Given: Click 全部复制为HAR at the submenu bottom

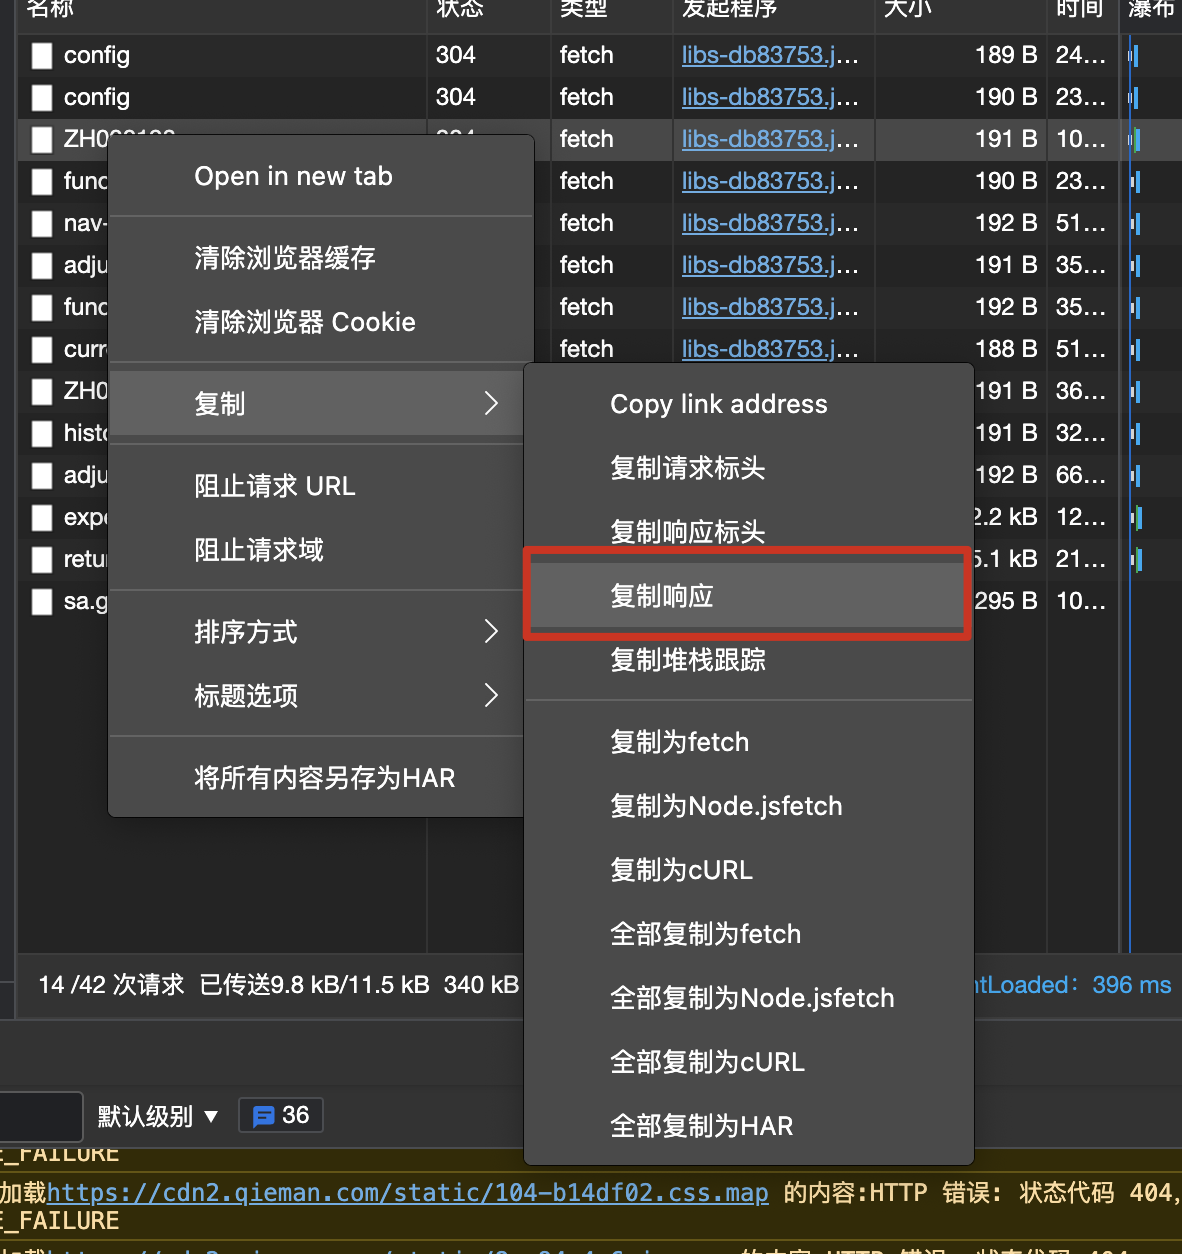Looking at the screenshot, I should (701, 1125).
